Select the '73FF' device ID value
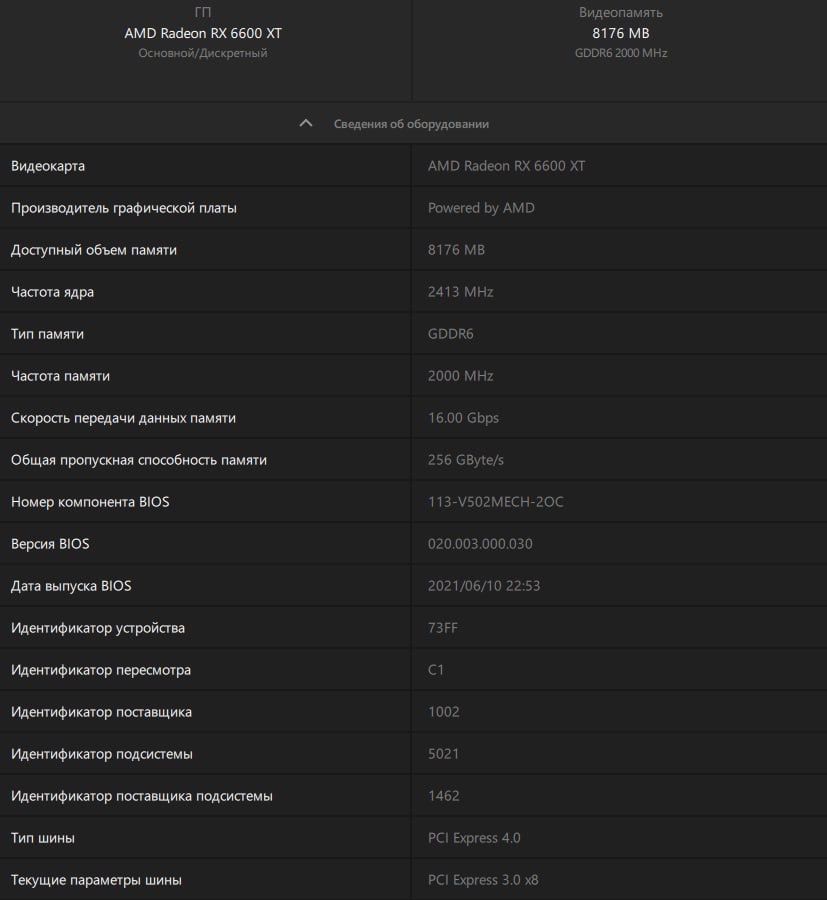827x900 pixels. pos(442,628)
